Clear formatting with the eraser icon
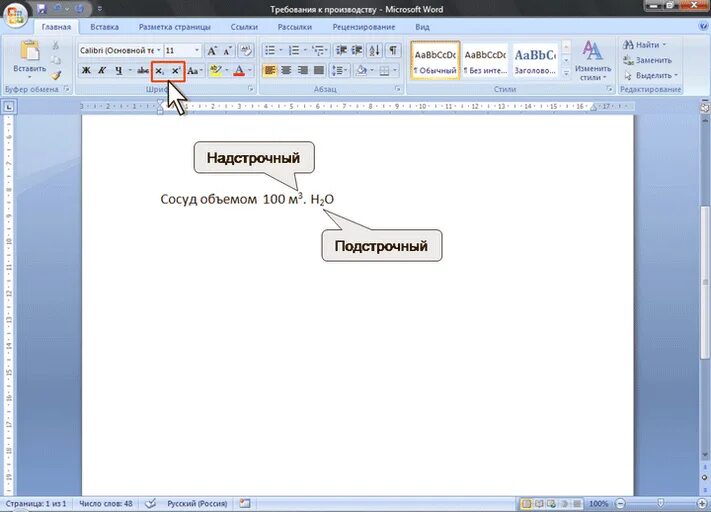Viewport: 711px width, 512px height. point(246,50)
